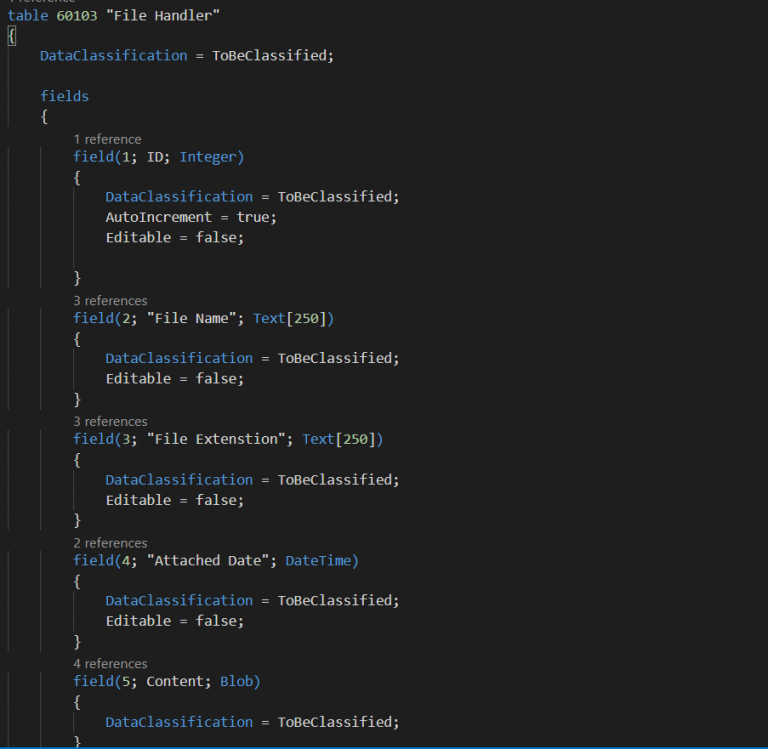Screen dimensions: 768x749
Task: Open '3 references' CodeLens above the File Name field
Action: [x=110, y=300]
